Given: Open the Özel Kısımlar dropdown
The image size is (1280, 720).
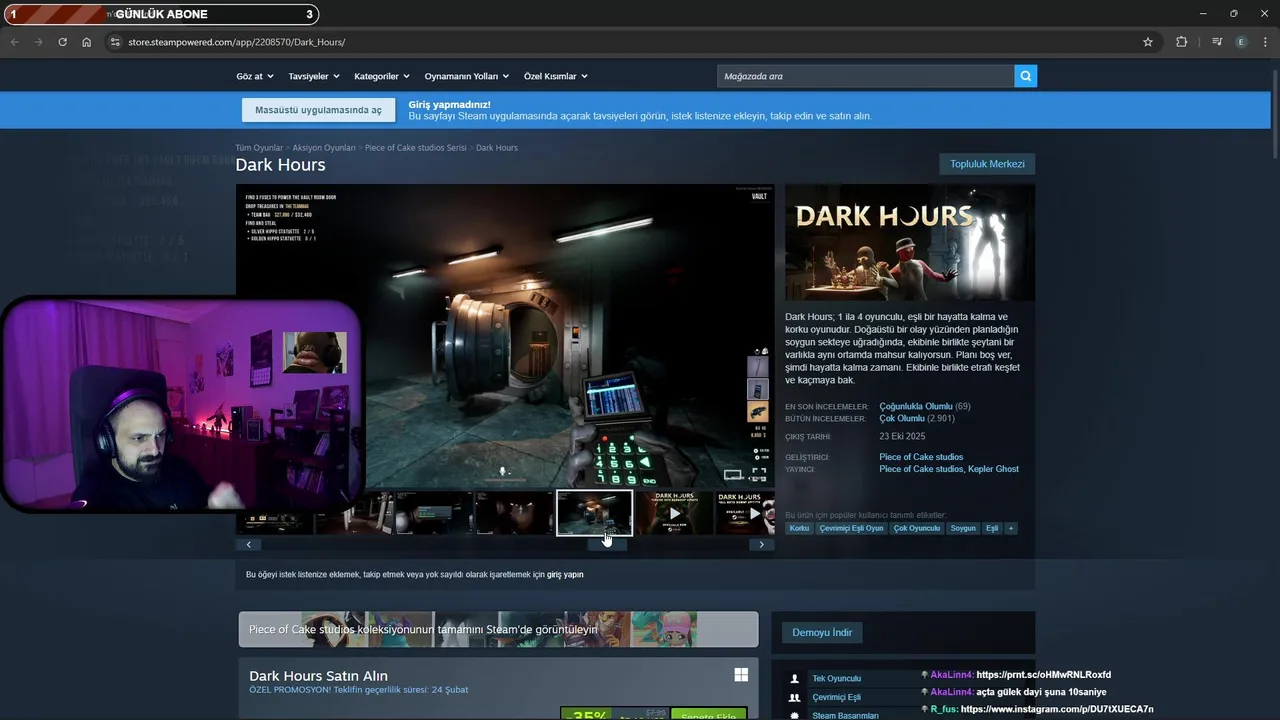Looking at the screenshot, I should 555,76.
